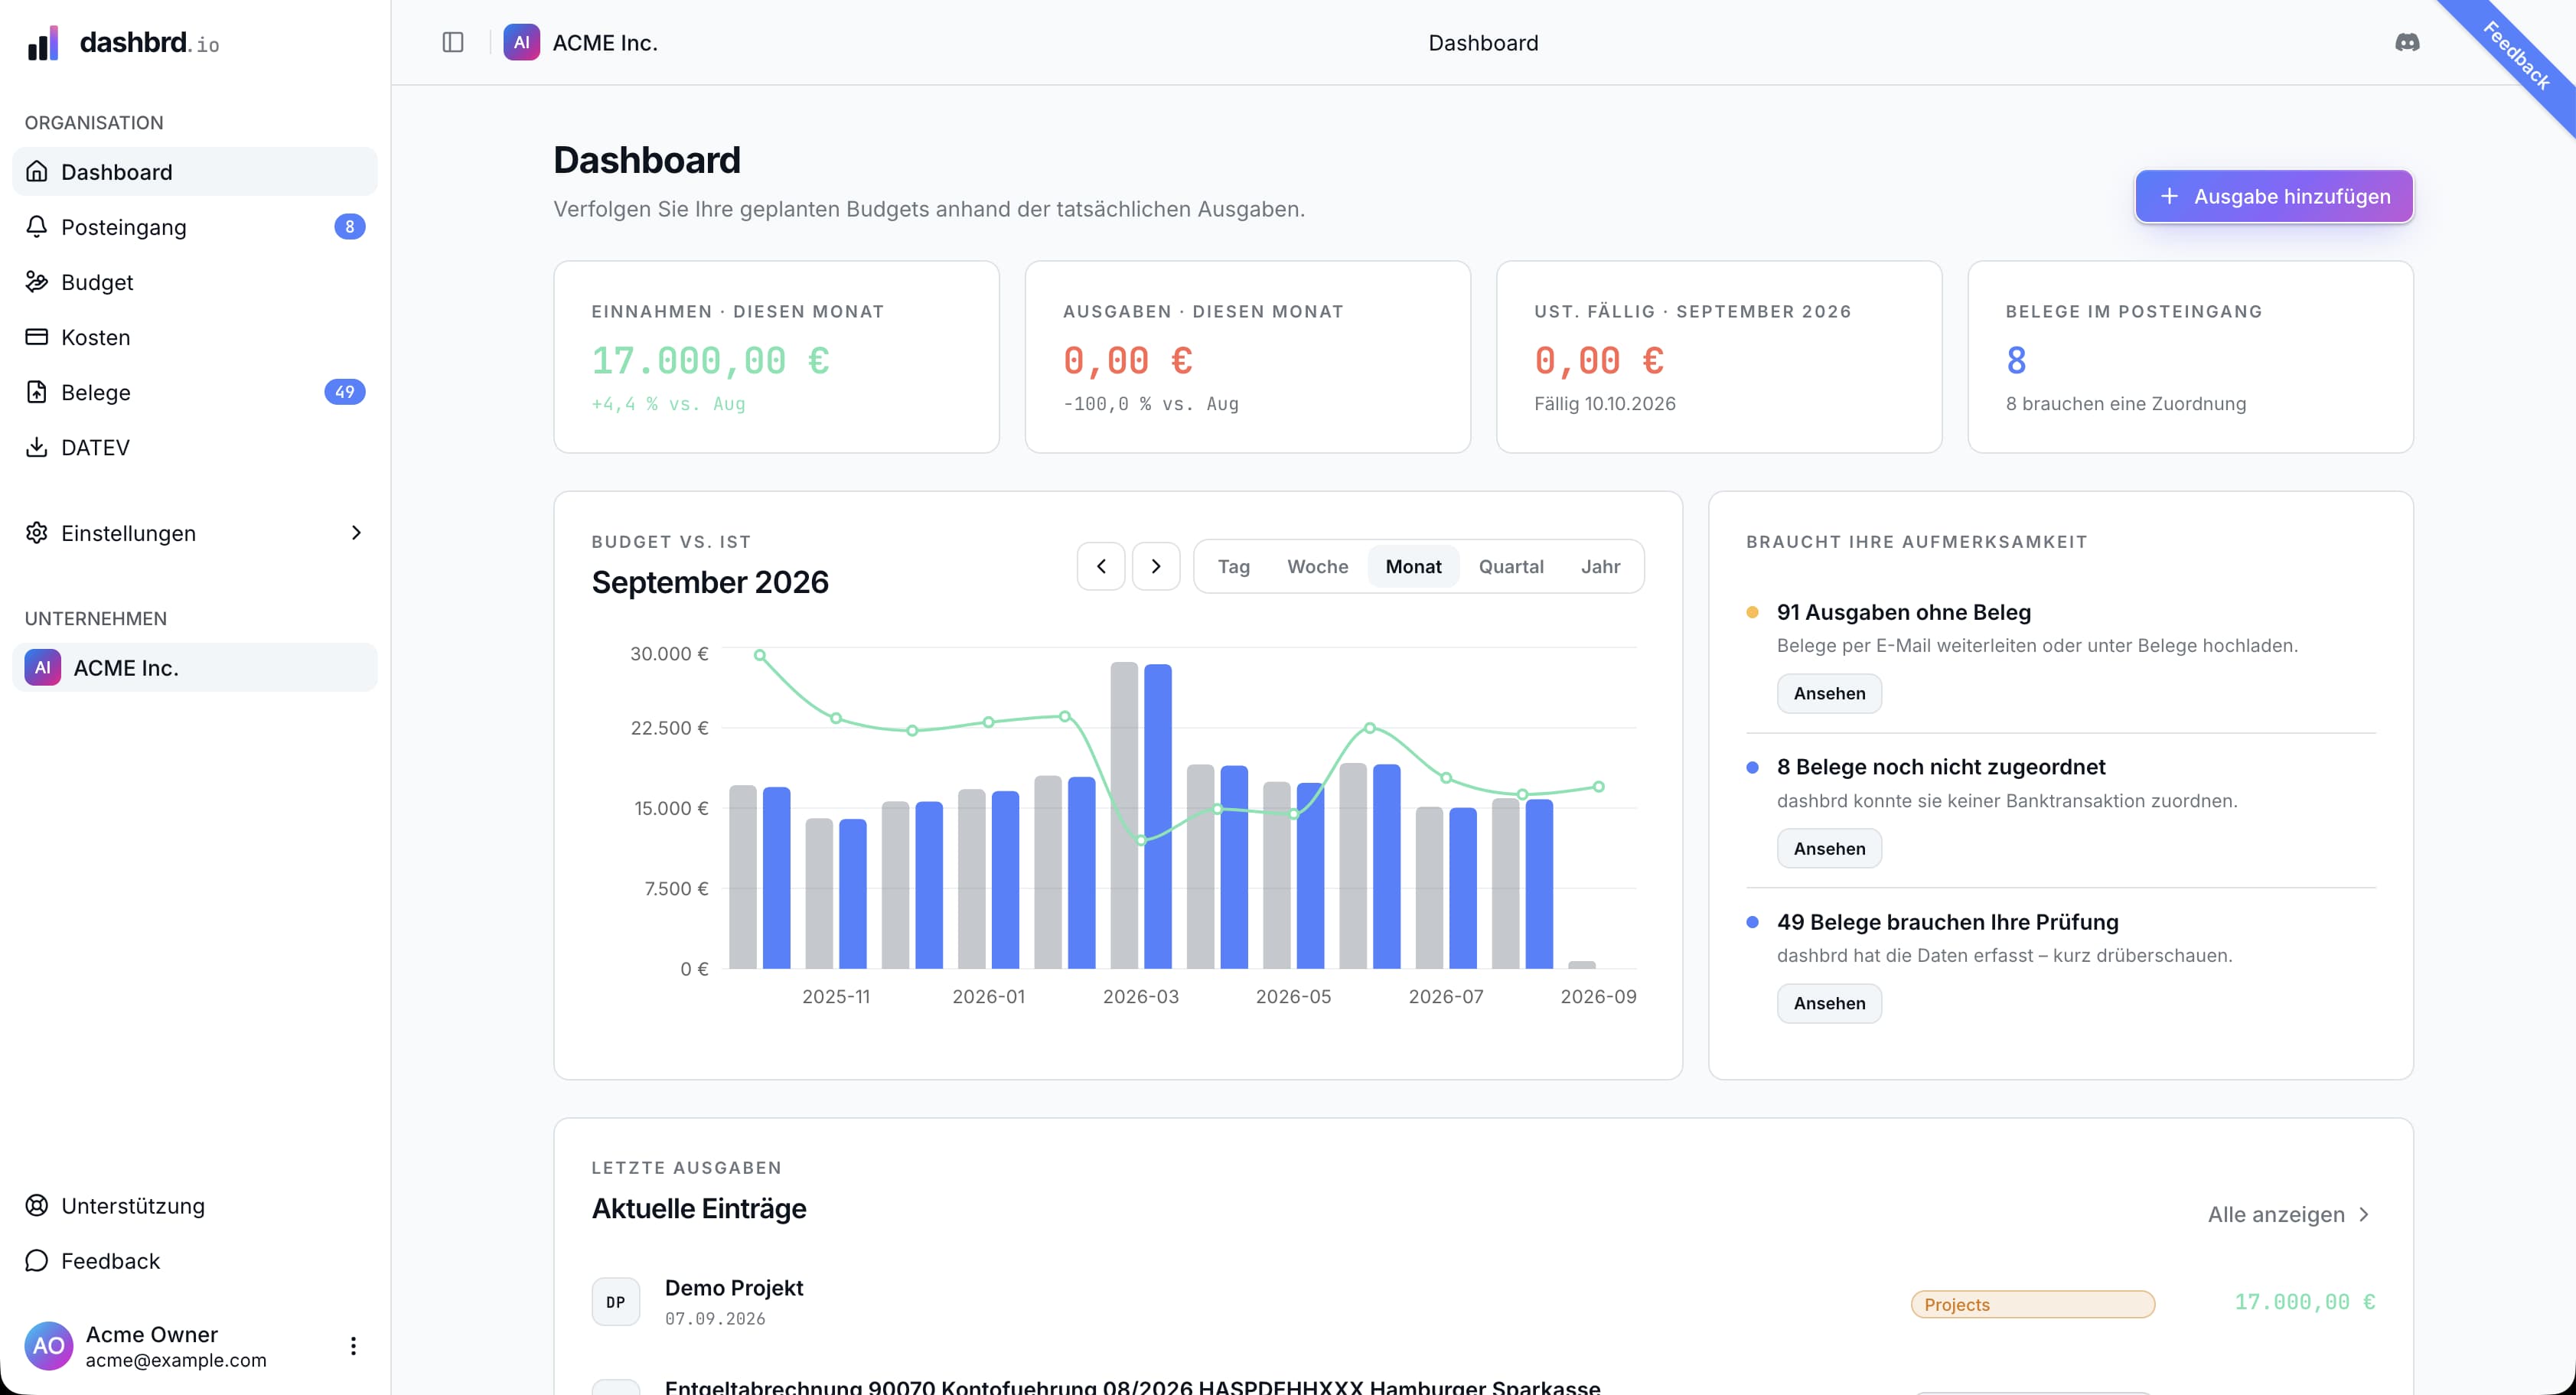Click the Einstellungen gear icon
The image size is (2576, 1395).
tap(37, 533)
